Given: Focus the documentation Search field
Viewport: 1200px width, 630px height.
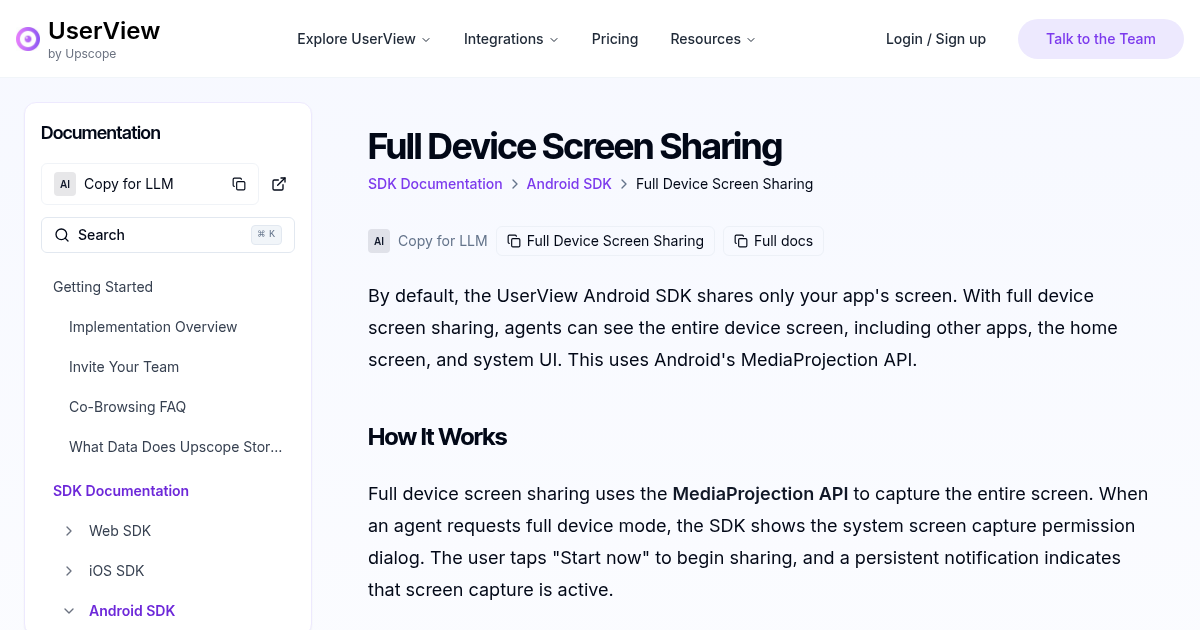Looking at the screenshot, I should pos(168,235).
